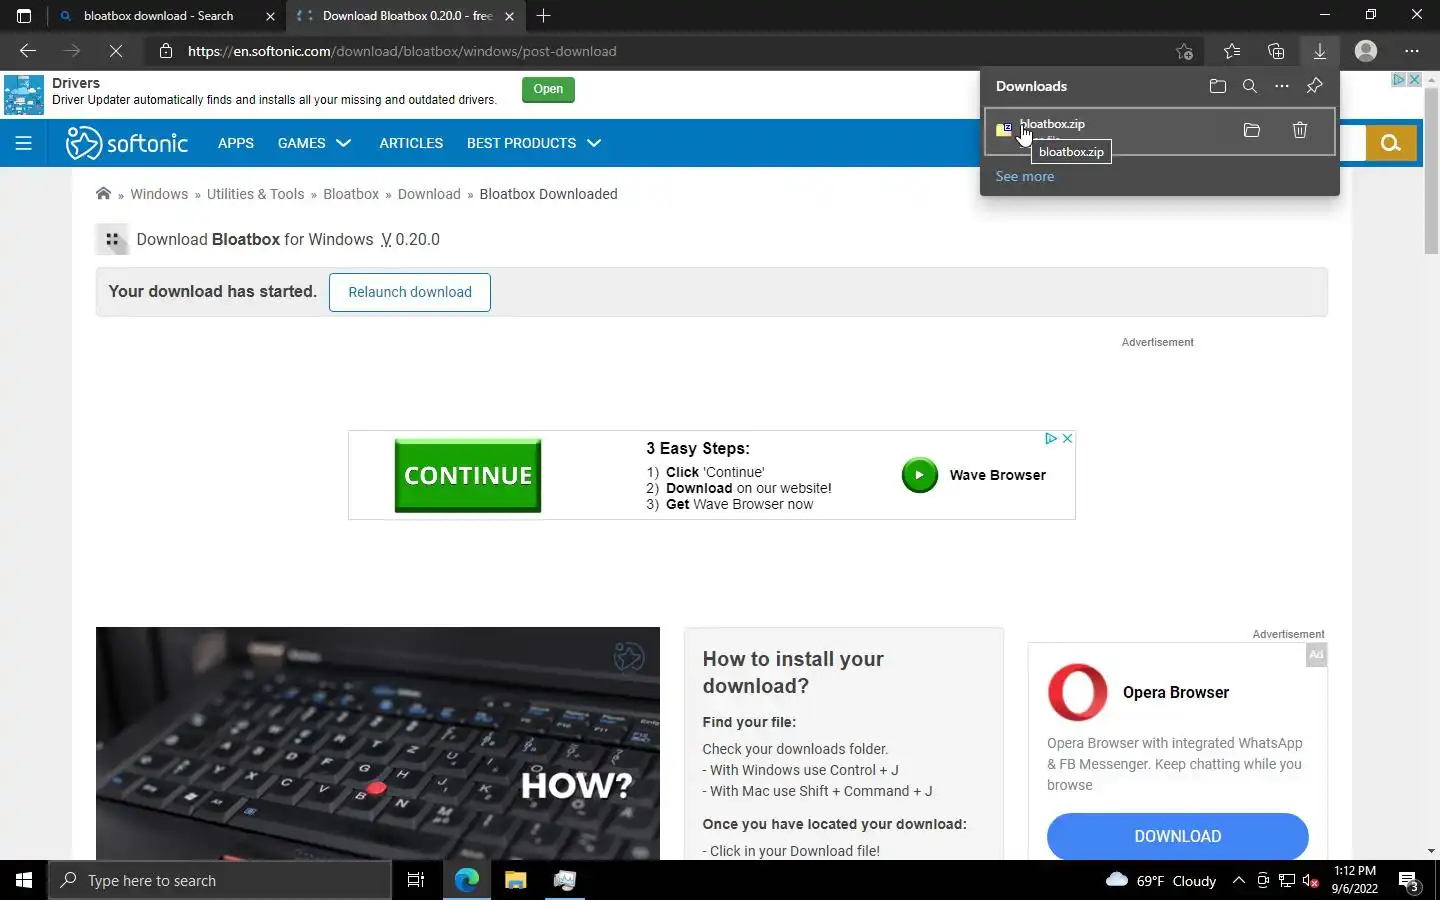Click the breadcrumb home icon
Screen dimensions: 1440x900
103,194
